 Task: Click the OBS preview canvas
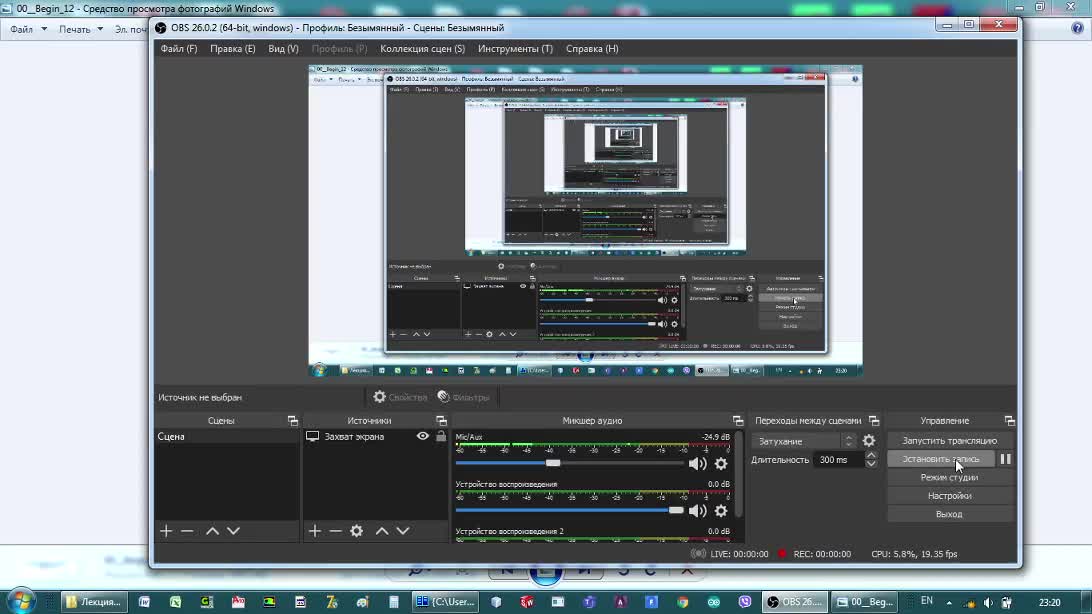586,221
